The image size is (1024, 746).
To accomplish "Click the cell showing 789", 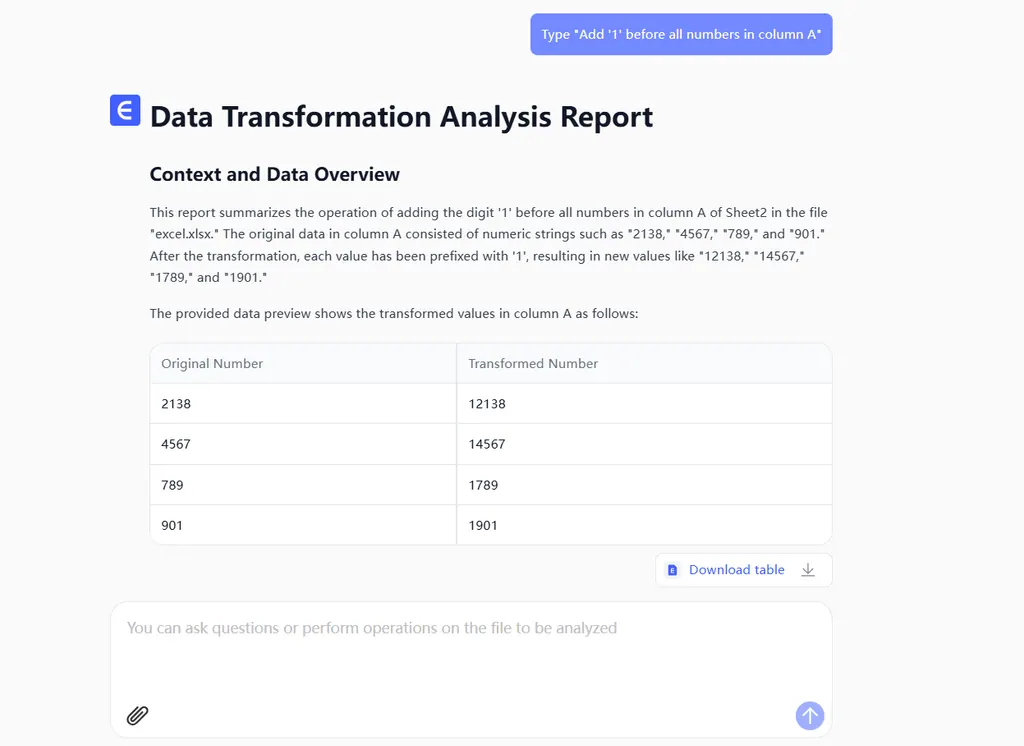I will [x=172, y=485].
